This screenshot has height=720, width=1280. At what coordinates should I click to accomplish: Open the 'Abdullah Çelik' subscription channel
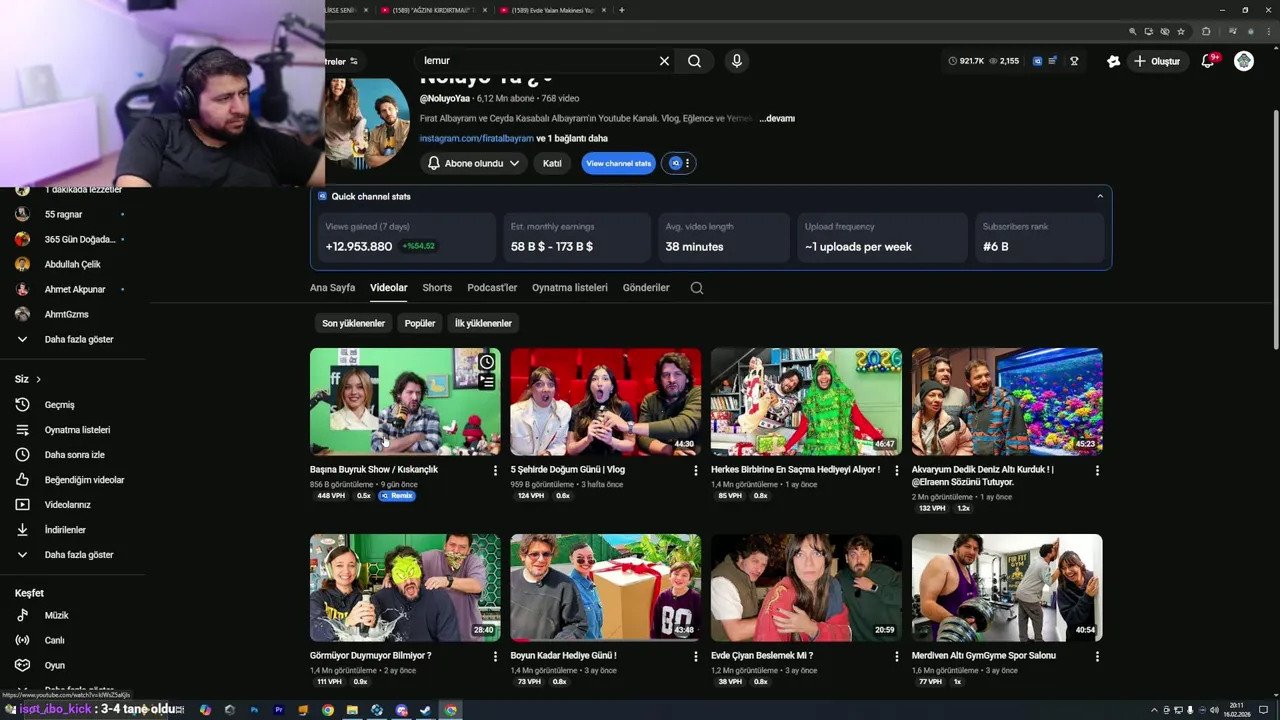click(x=72, y=264)
